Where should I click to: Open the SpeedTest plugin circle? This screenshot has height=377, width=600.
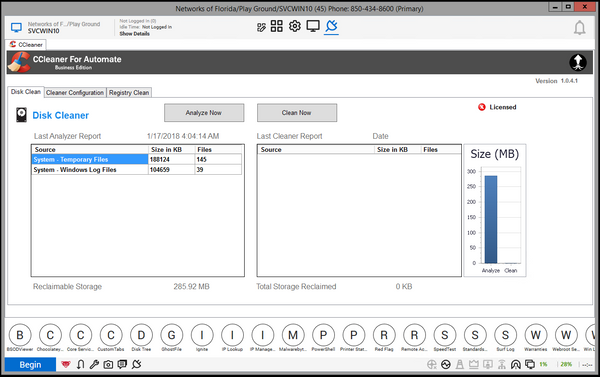[x=445, y=335]
